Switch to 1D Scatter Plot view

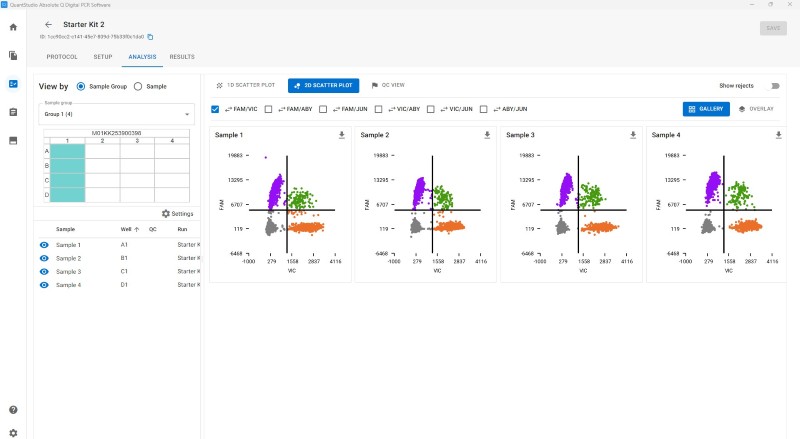coord(245,85)
